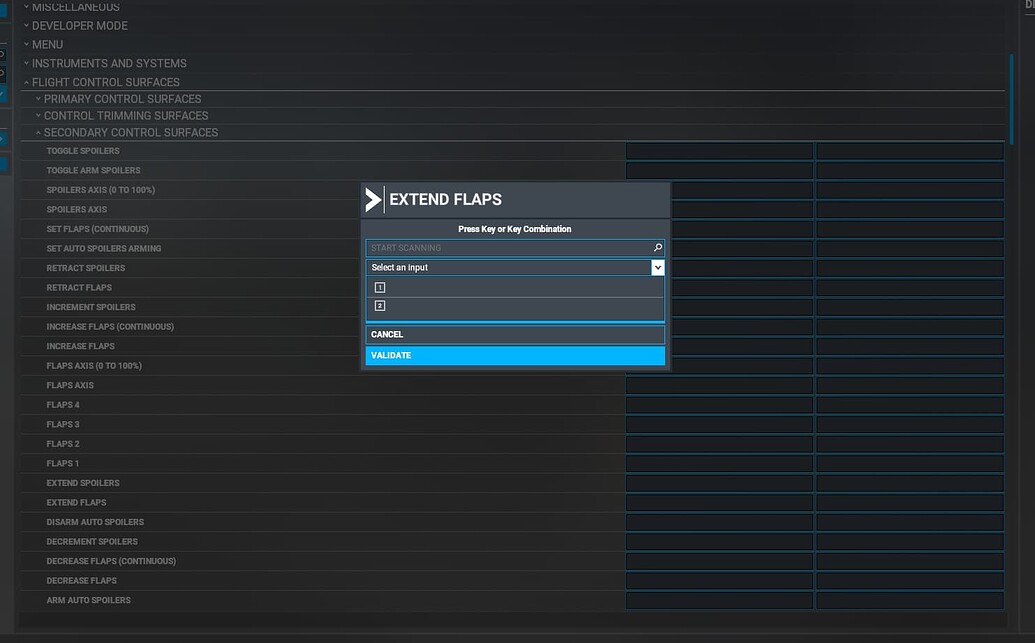This screenshot has width=1035, height=643.
Task: Select input slot 1 icon
Action: 380,288
